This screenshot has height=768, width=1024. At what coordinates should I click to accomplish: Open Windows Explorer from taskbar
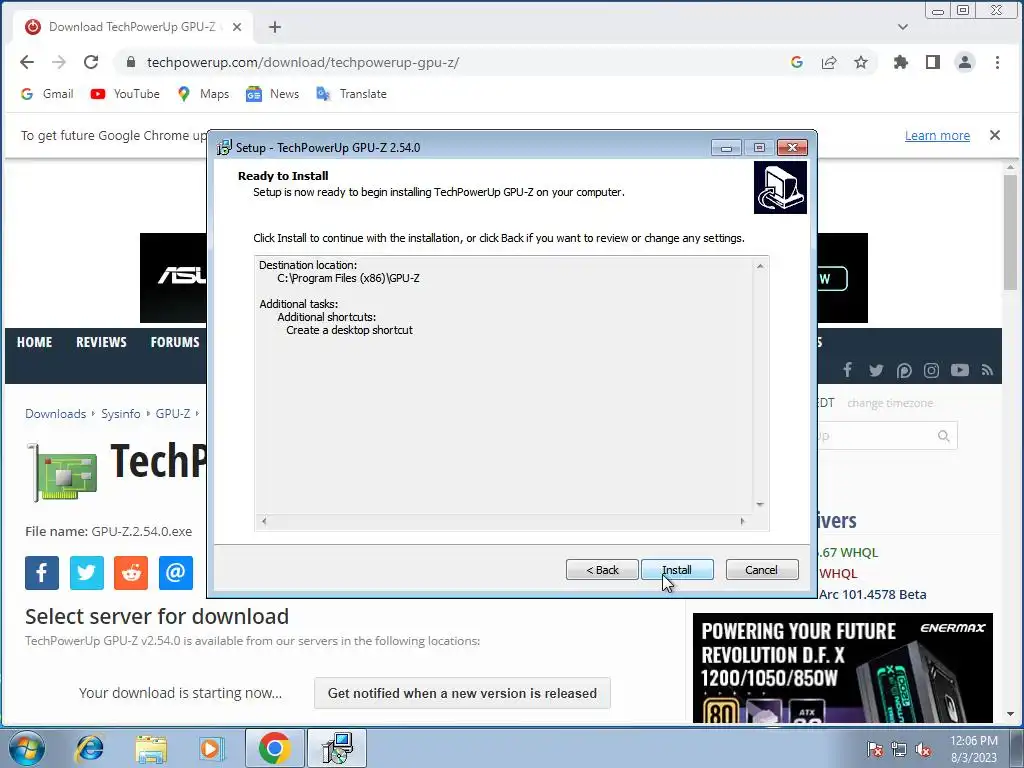tap(151, 748)
